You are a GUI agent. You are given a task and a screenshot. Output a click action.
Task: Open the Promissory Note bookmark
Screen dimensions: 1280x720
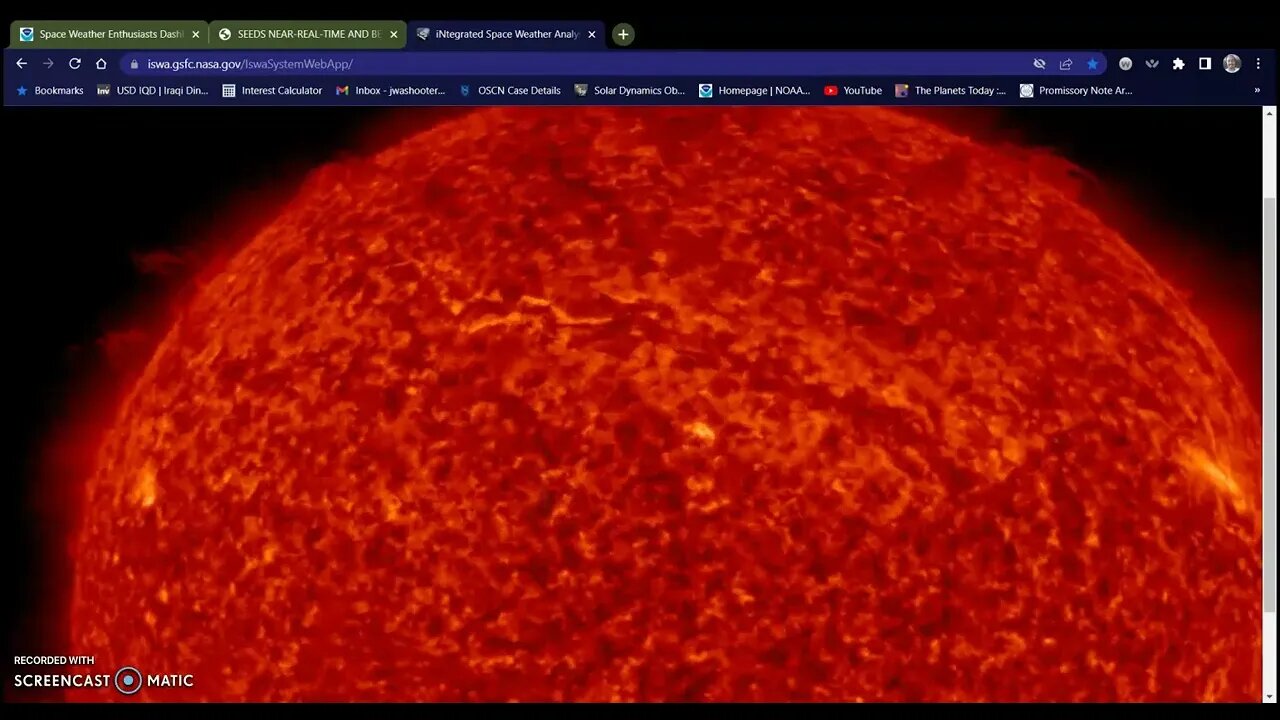coord(1076,90)
